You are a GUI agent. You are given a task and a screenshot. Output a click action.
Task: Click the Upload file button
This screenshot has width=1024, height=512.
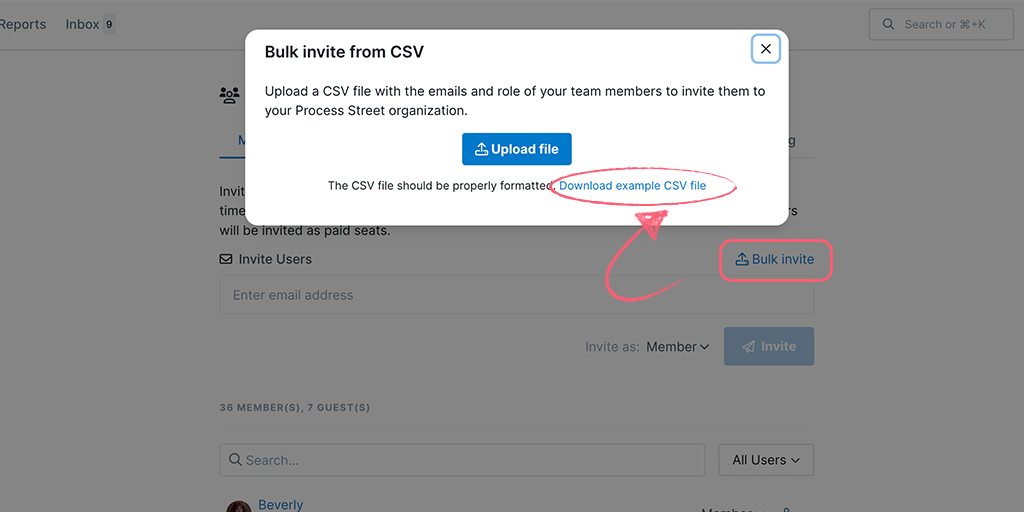click(517, 149)
